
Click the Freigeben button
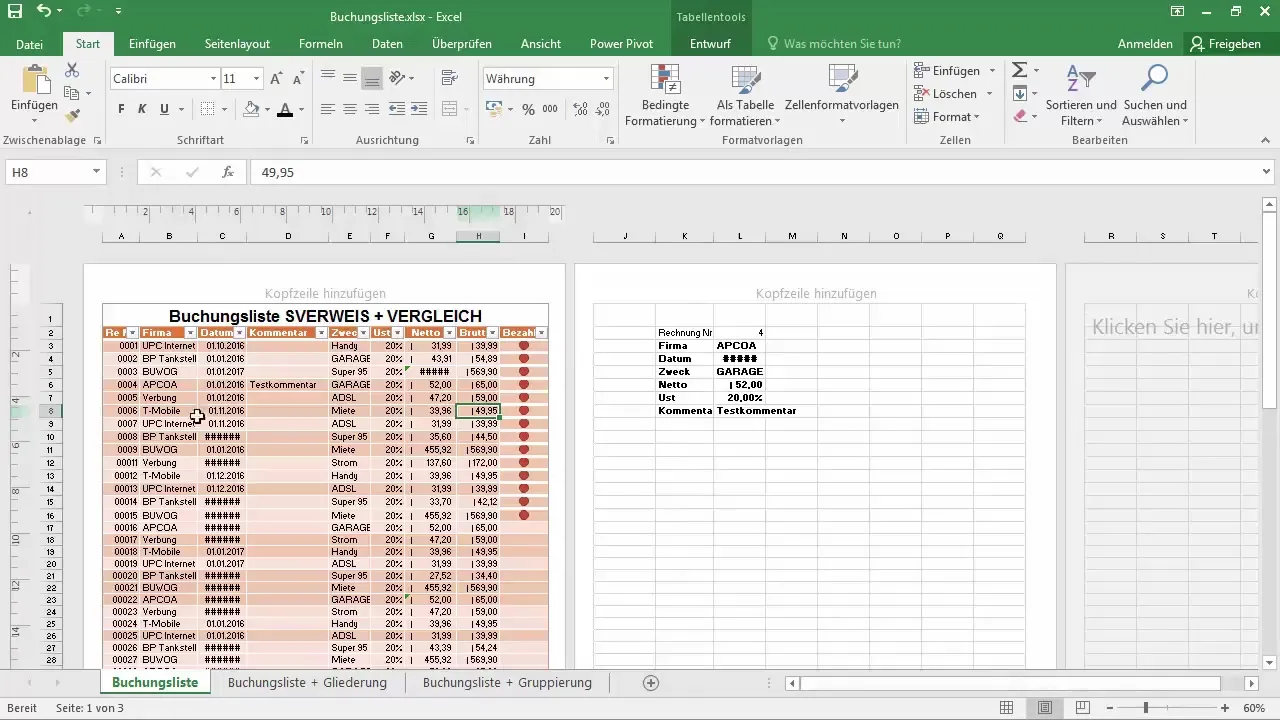point(1225,44)
